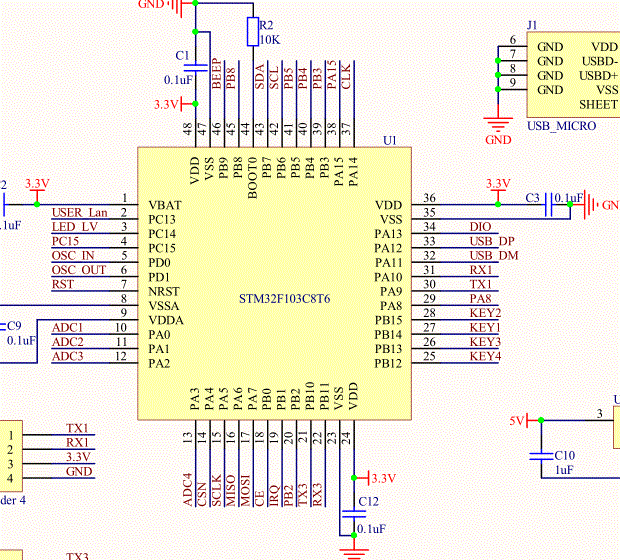This screenshot has width=620, height=560.
Task: Click the J1 designator text
Action: pos(532,25)
